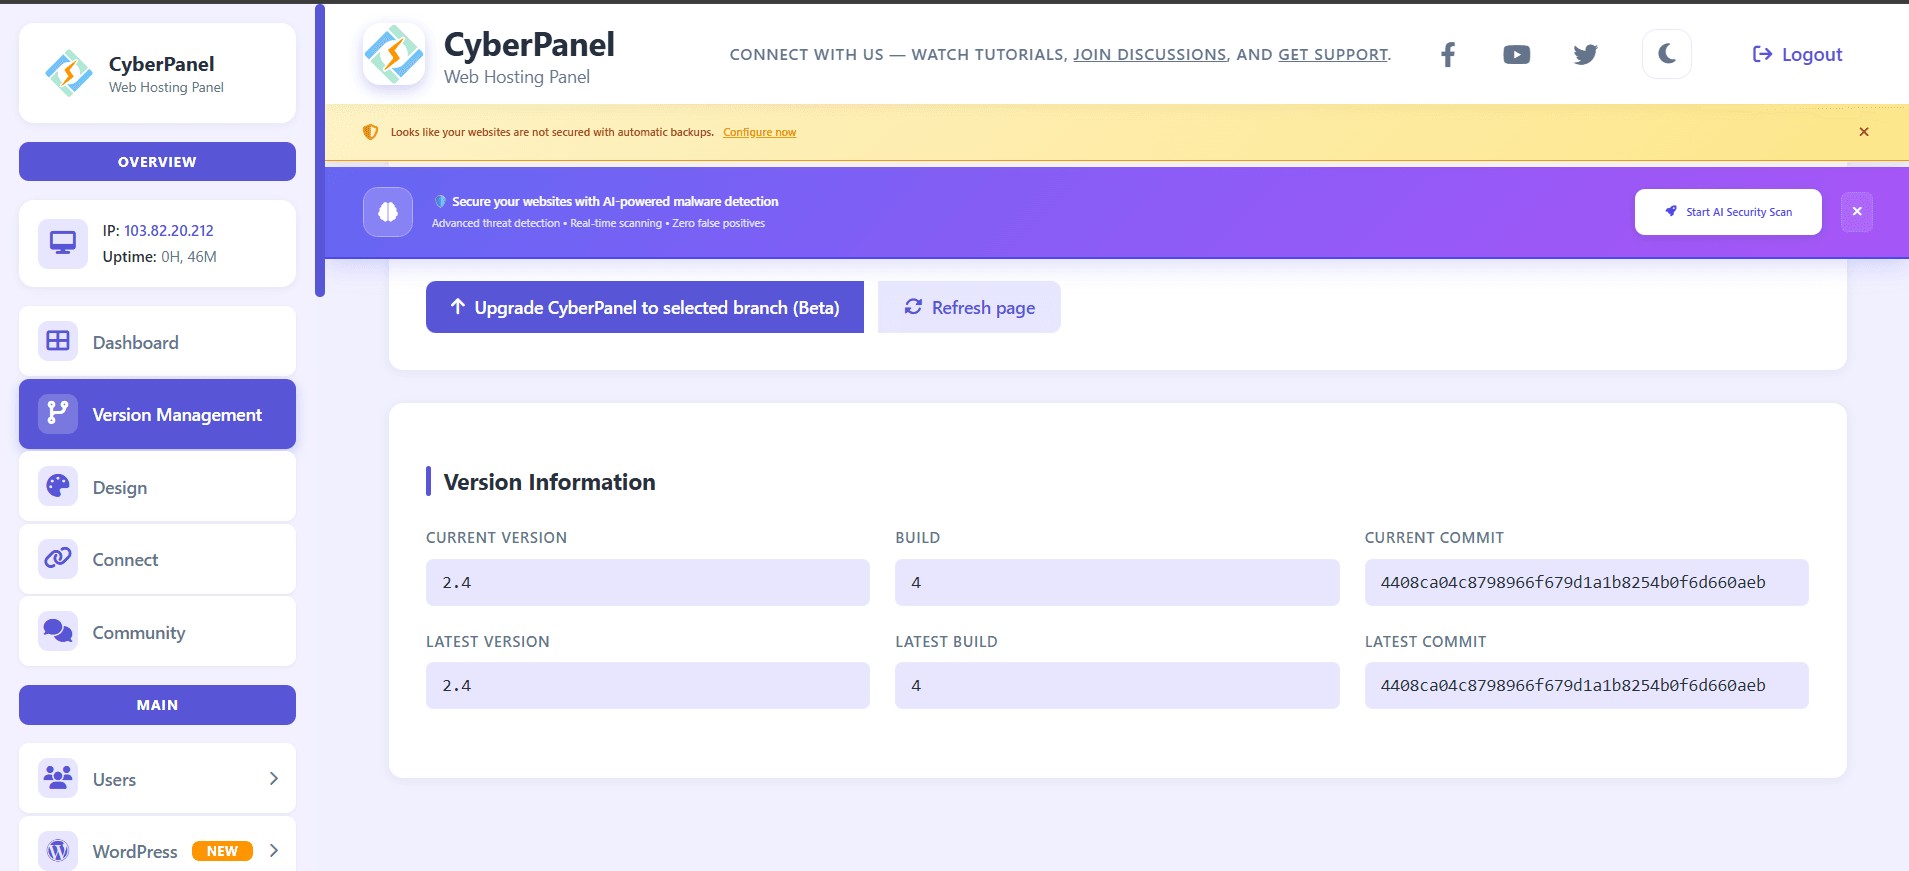Click the Refresh page button
This screenshot has width=1909, height=871.
pyautogui.click(x=968, y=307)
